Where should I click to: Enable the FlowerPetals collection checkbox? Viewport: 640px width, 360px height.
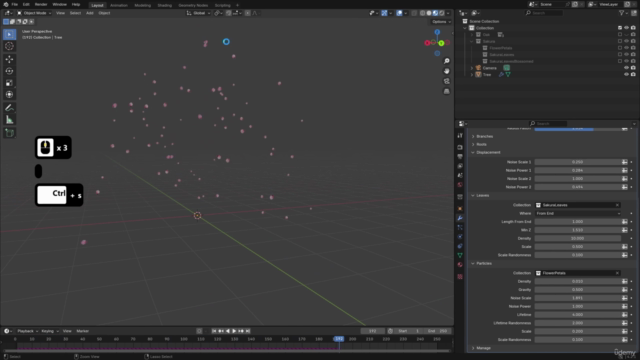pos(620,48)
